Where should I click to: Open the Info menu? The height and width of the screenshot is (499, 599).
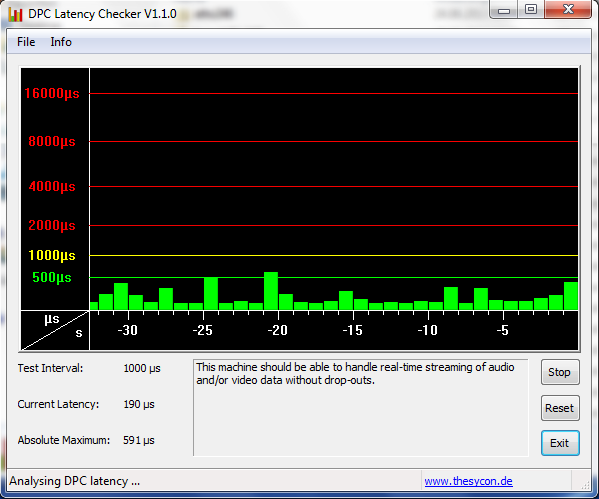click(x=61, y=42)
